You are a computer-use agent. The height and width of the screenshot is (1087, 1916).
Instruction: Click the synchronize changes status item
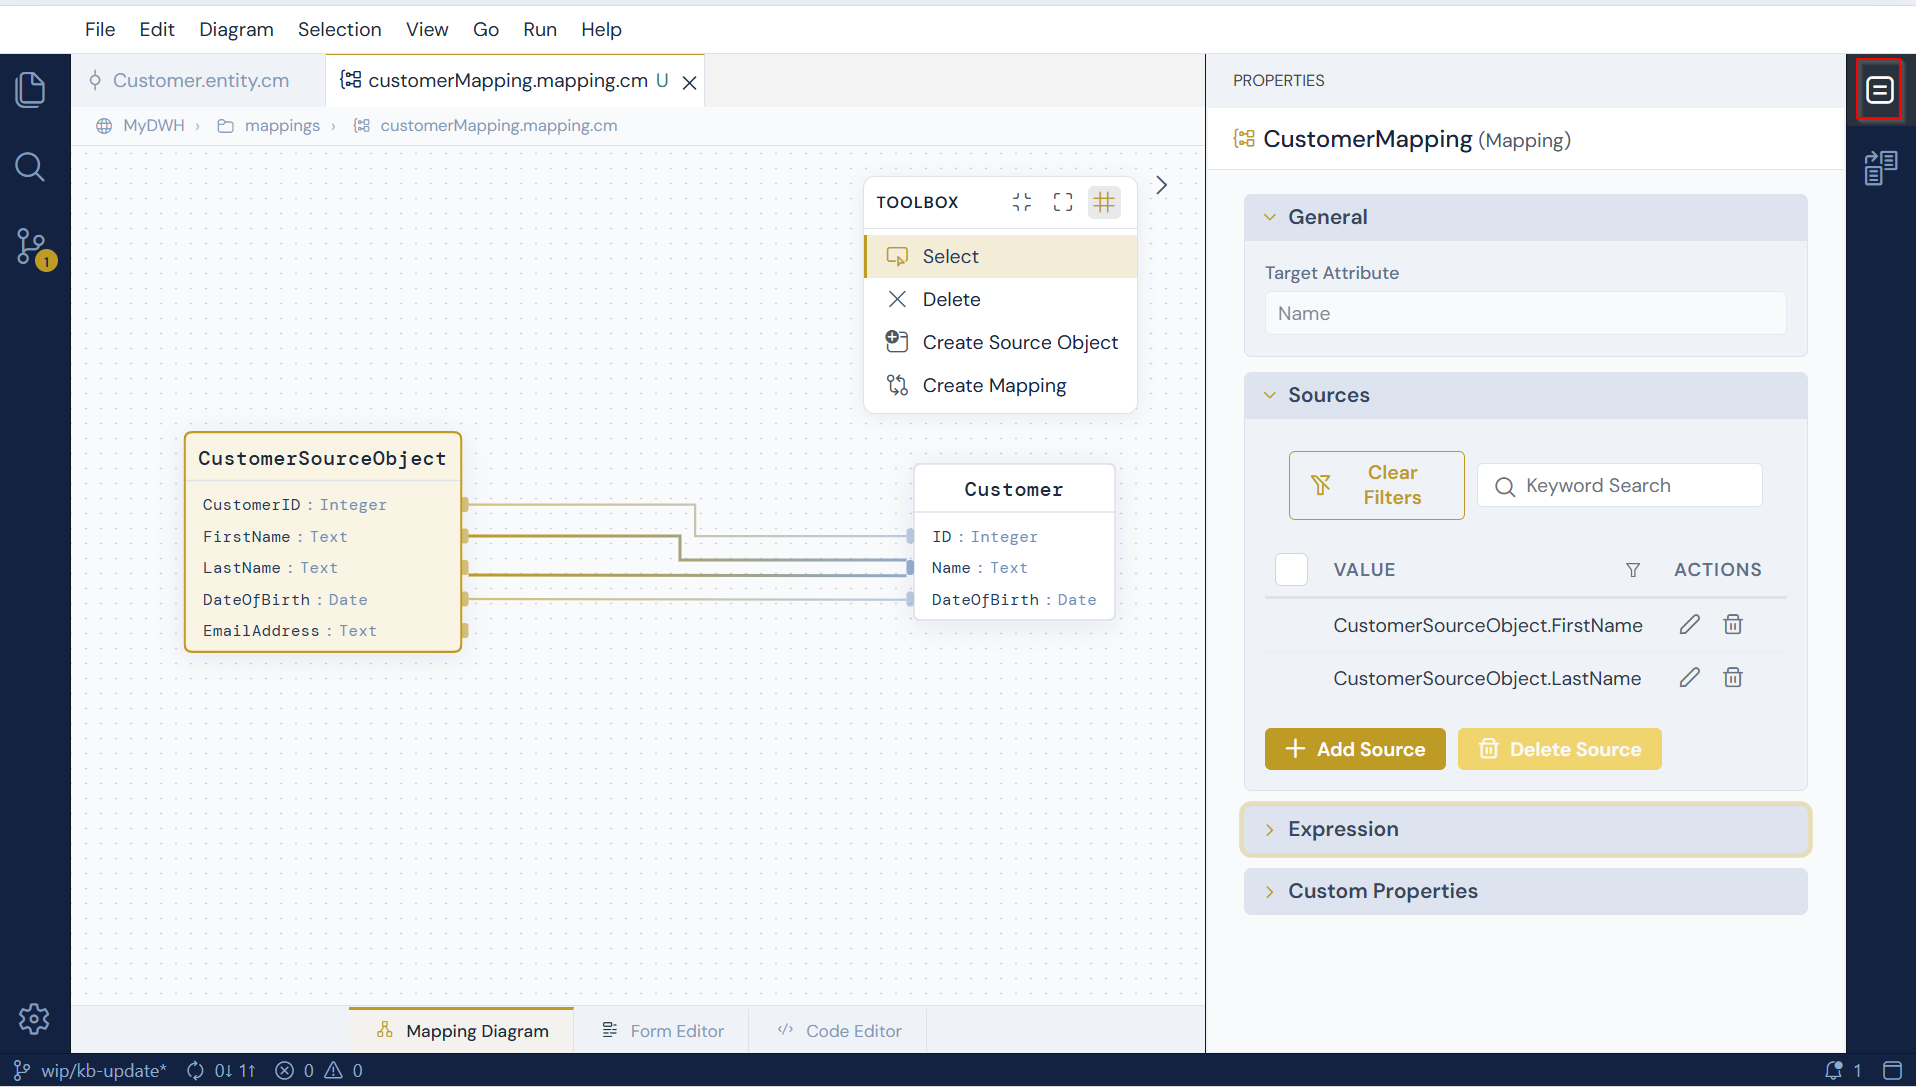221,1070
